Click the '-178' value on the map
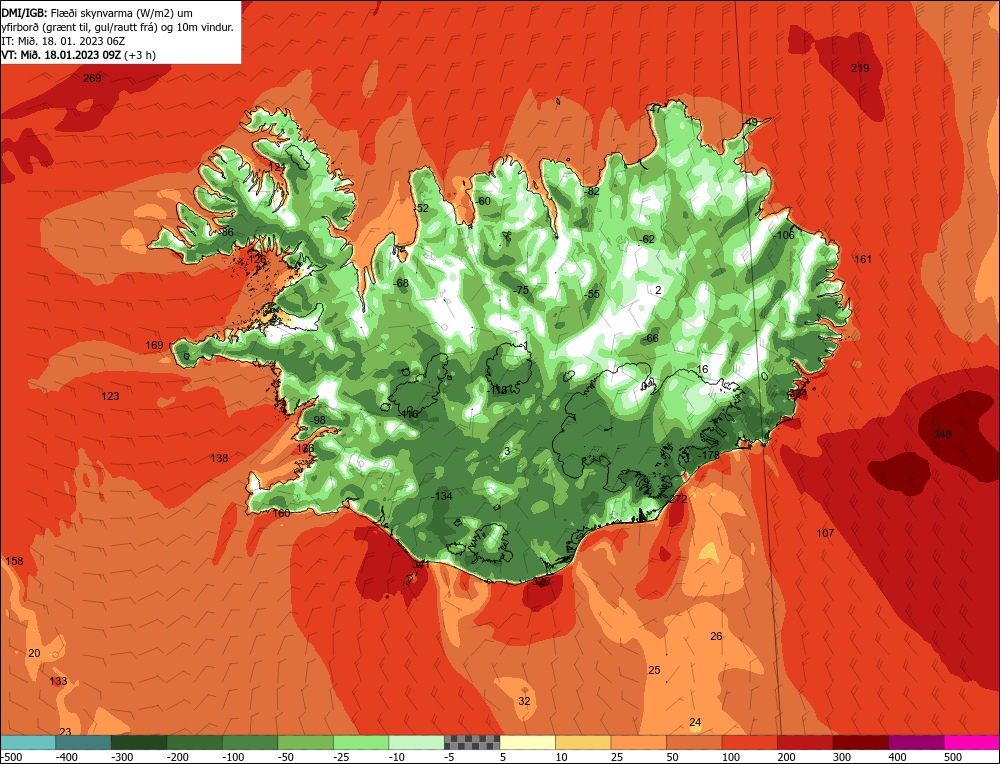Image resolution: width=1000 pixels, height=764 pixels. 709,455
